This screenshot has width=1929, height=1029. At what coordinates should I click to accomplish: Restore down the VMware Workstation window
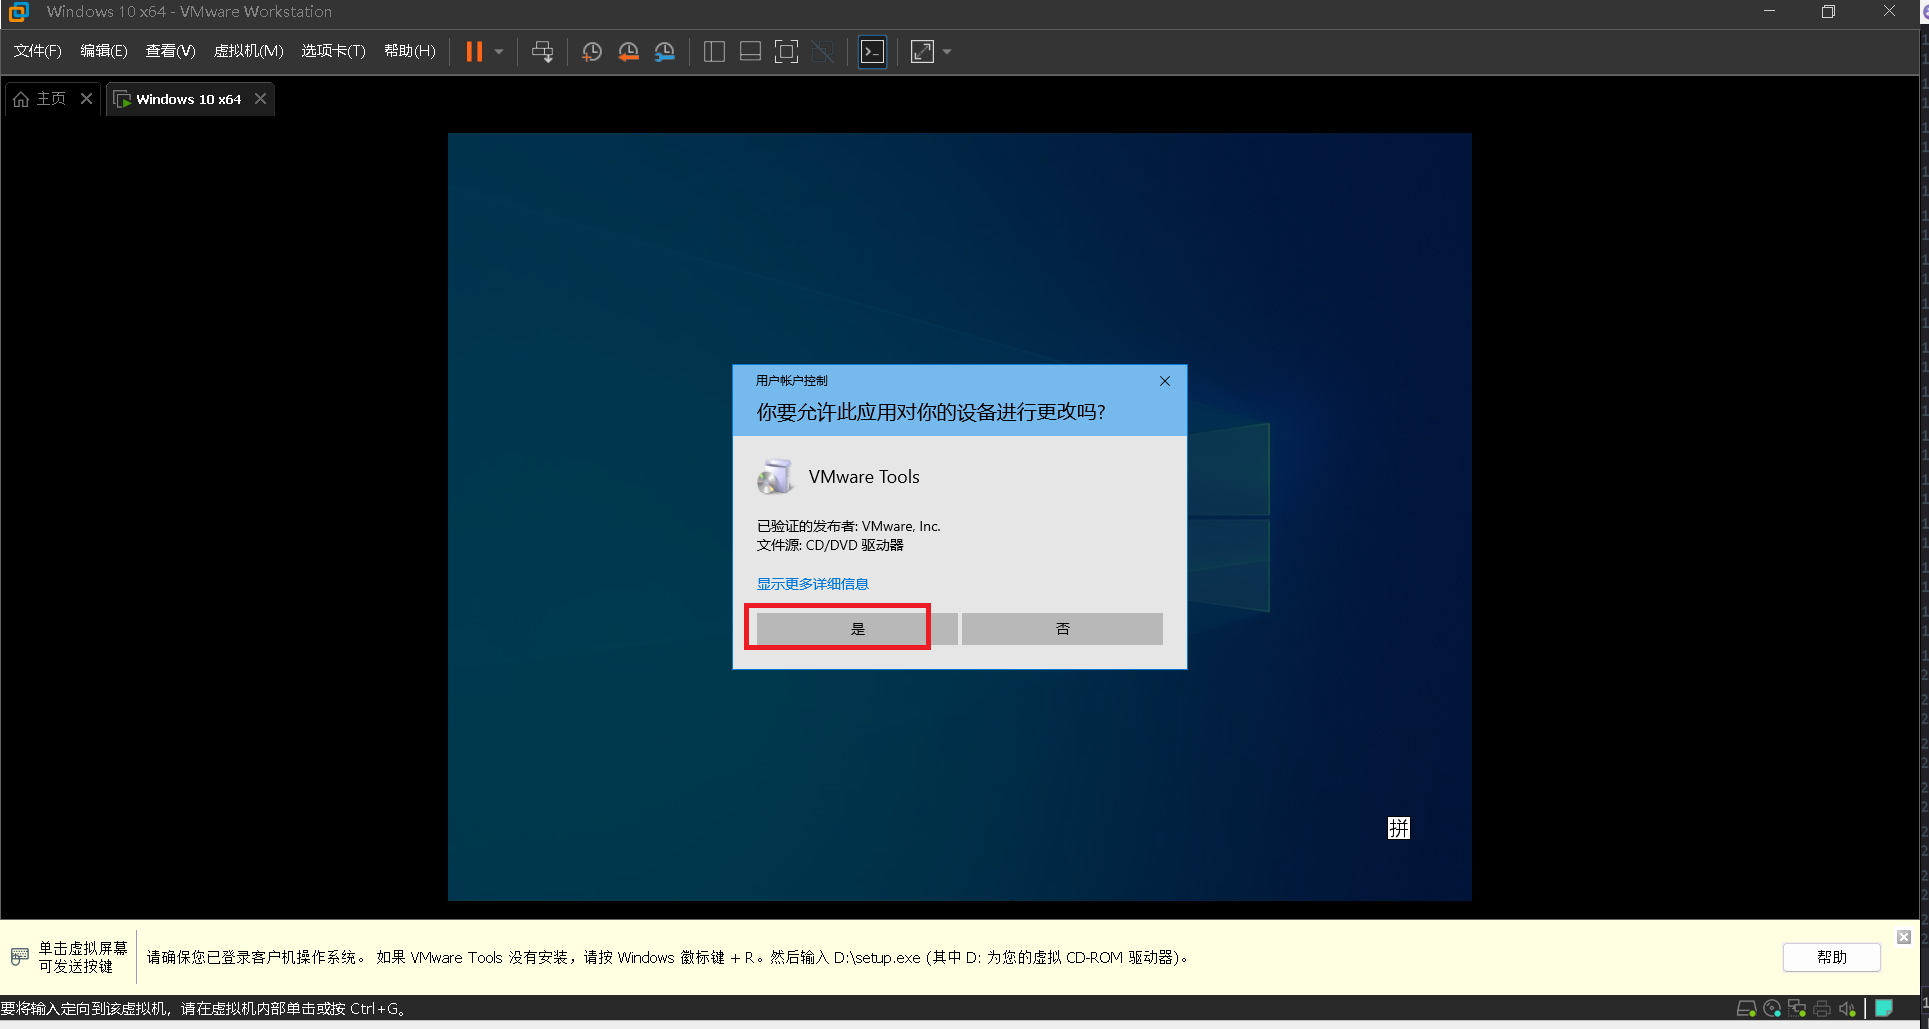[1828, 12]
